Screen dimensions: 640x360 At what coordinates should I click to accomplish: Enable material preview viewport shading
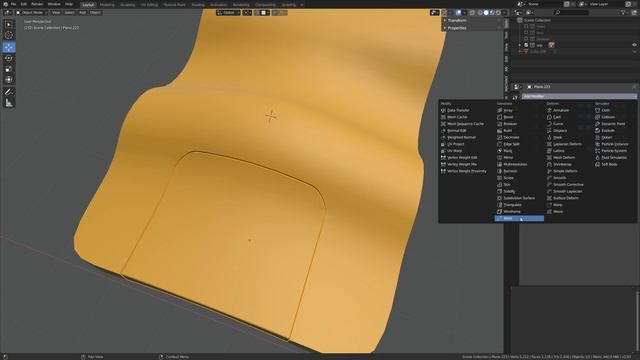click(x=492, y=13)
